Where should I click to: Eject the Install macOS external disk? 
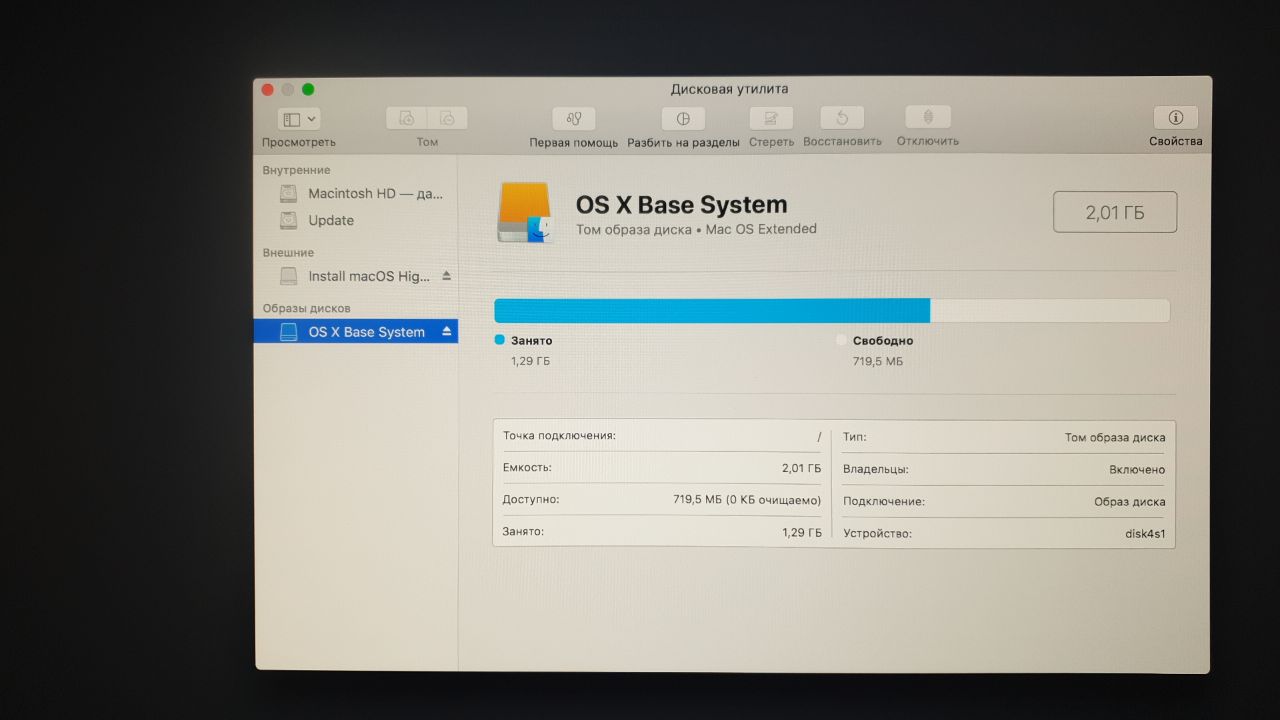coord(447,275)
